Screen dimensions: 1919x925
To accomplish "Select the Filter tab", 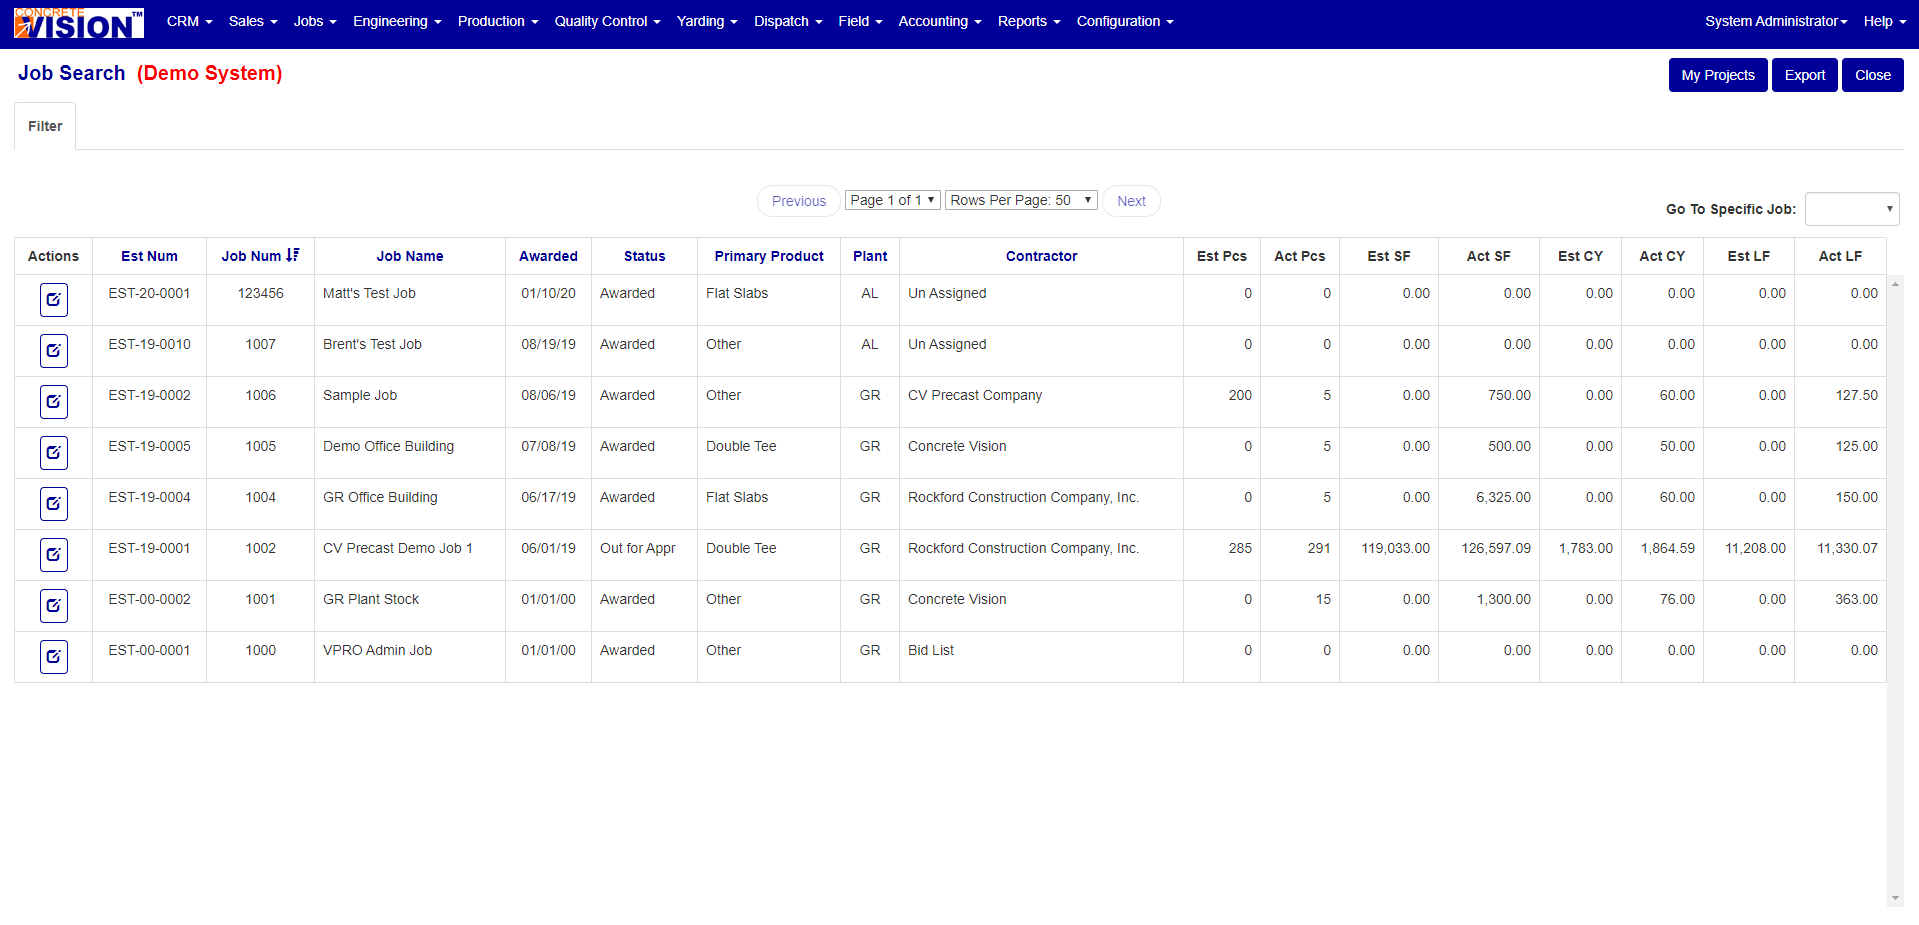I will coord(45,126).
